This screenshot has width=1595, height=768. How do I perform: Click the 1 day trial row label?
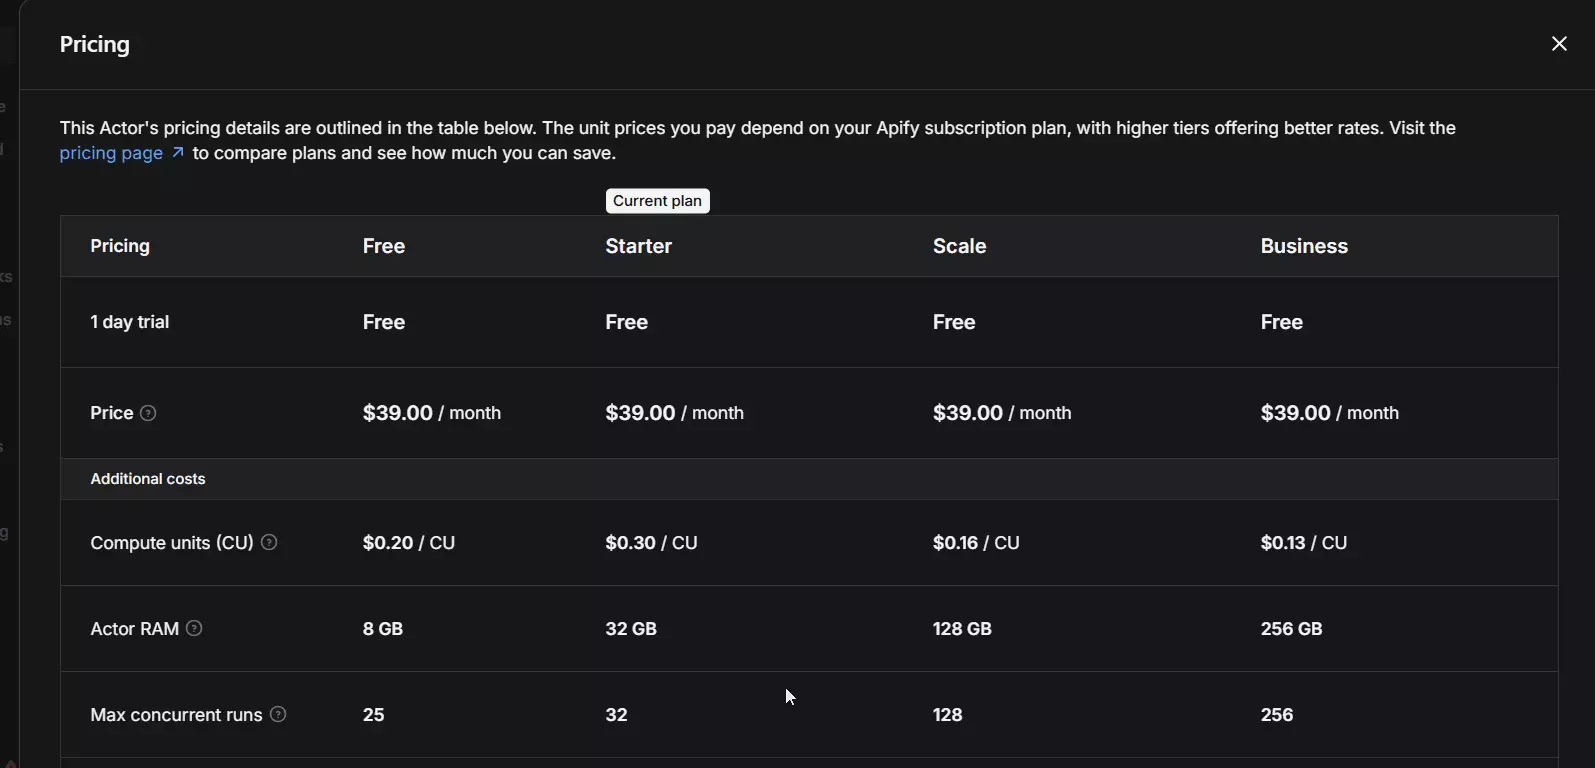pyautogui.click(x=130, y=322)
